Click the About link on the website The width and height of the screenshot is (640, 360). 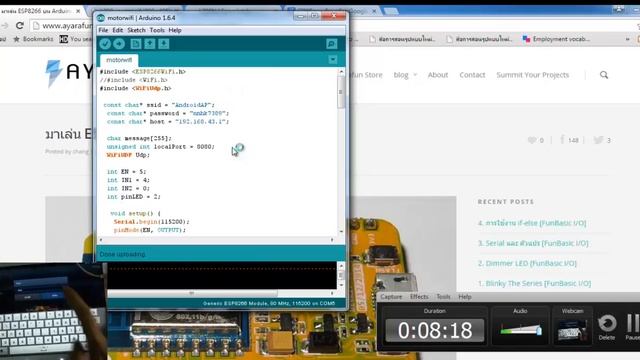pos(438,75)
